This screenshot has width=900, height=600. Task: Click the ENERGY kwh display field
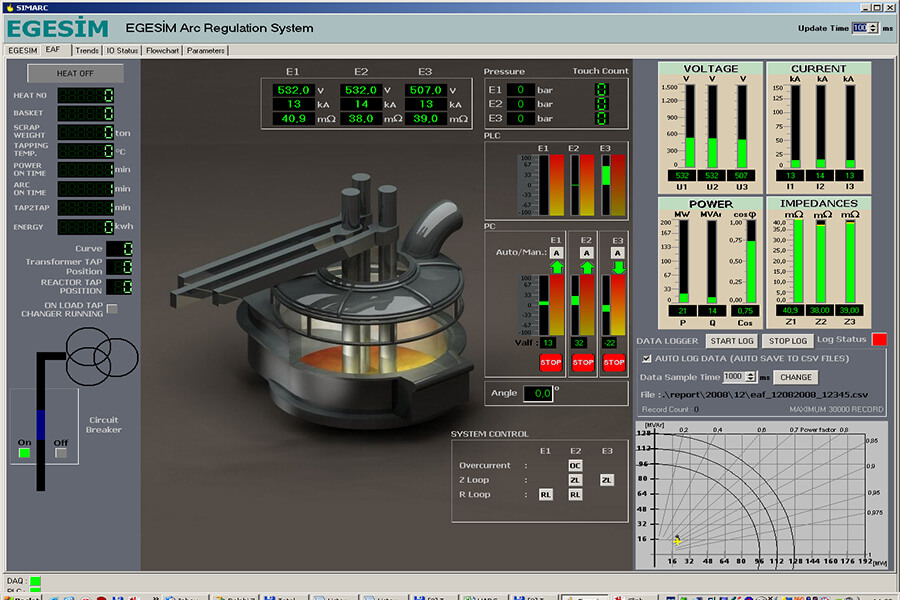[86, 227]
